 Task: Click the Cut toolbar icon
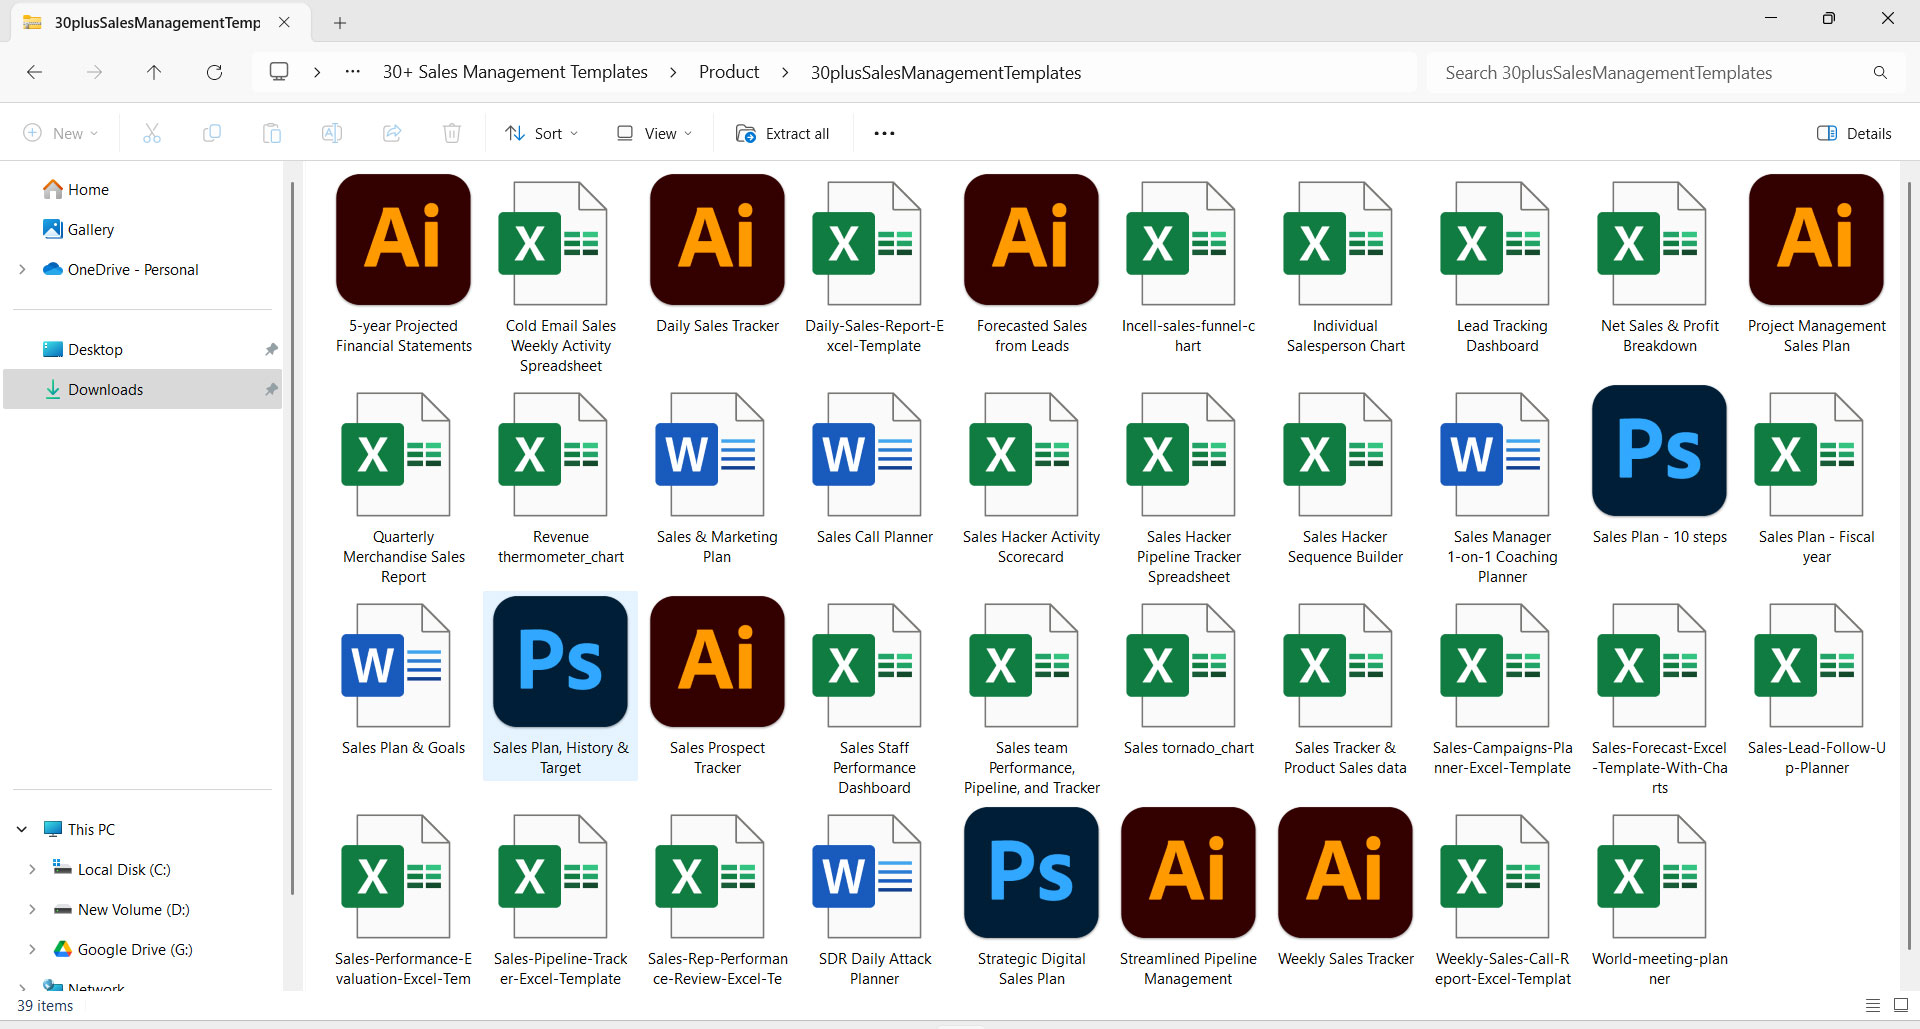152,133
